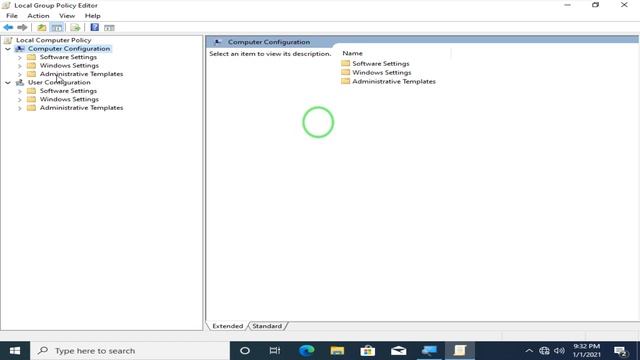Select Windows Settings label under User Configuration

69,99
